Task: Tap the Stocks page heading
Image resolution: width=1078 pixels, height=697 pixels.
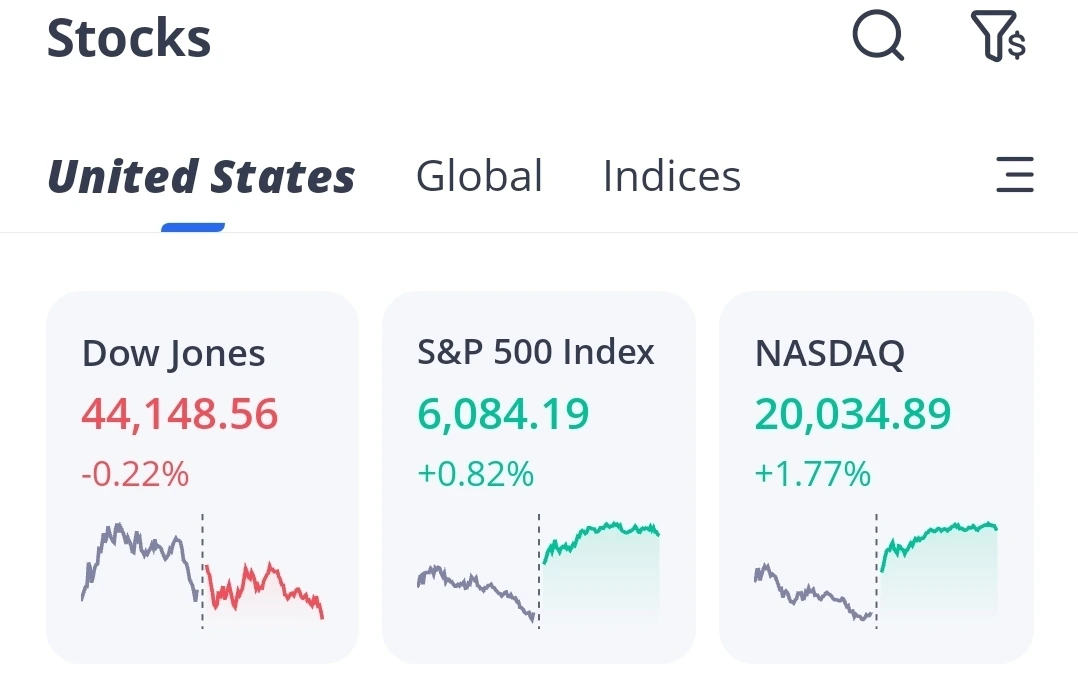Action: tap(129, 39)
